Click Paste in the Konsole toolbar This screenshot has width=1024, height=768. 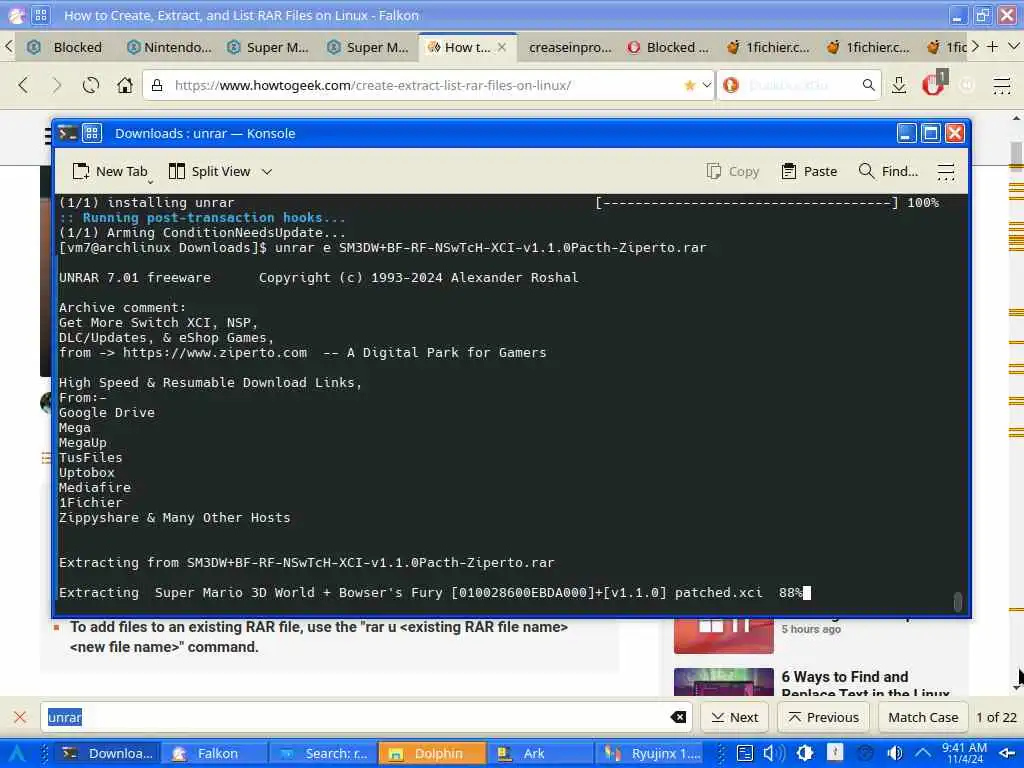[x=809, y=171]
